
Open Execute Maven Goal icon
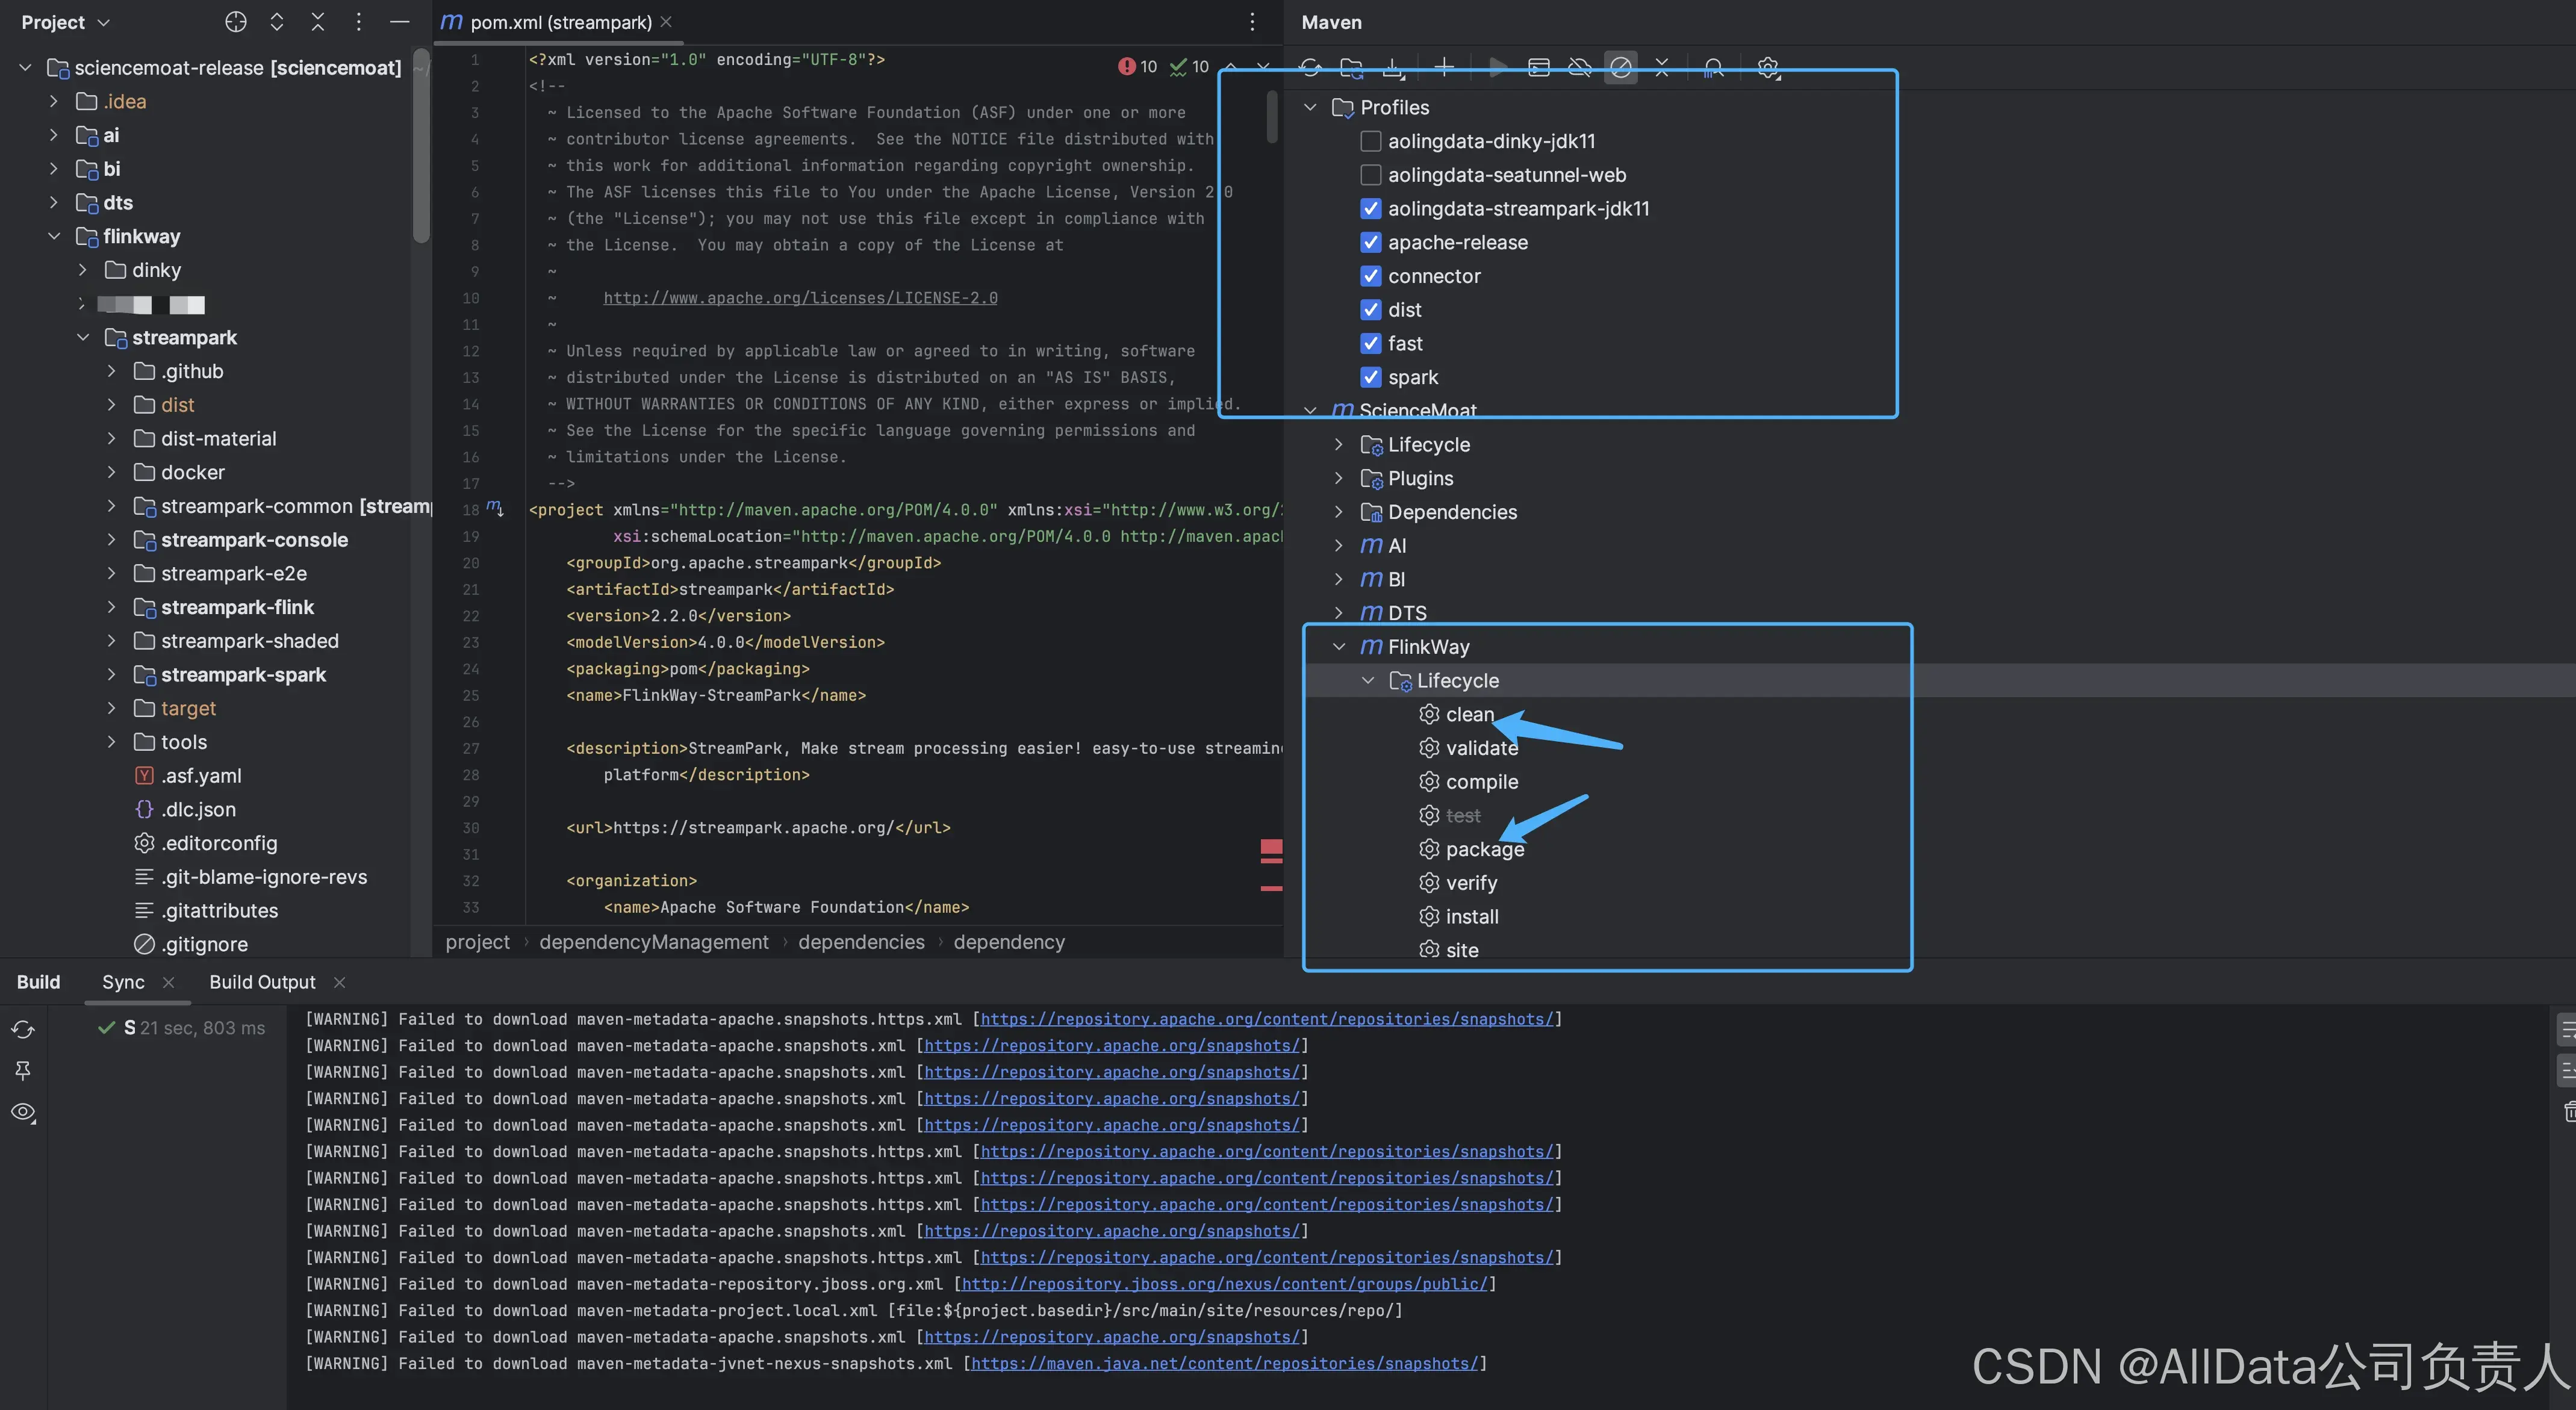(x=1539, y=67)
